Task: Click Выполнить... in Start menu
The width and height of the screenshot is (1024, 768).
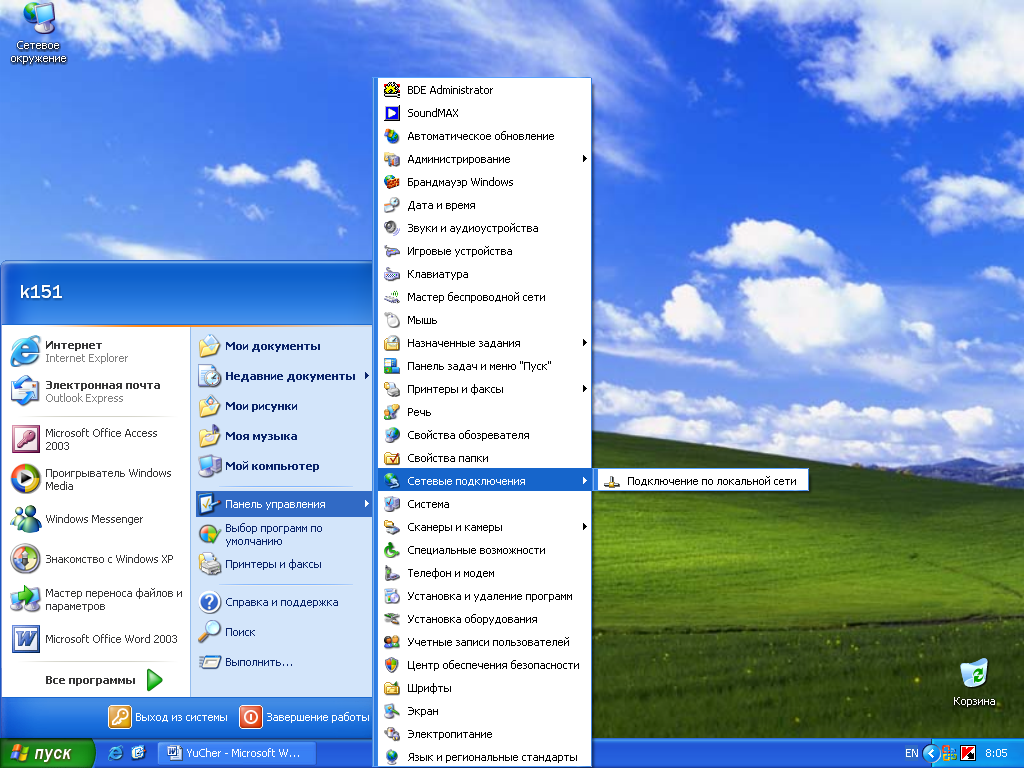Action: (x=283, y=662)
